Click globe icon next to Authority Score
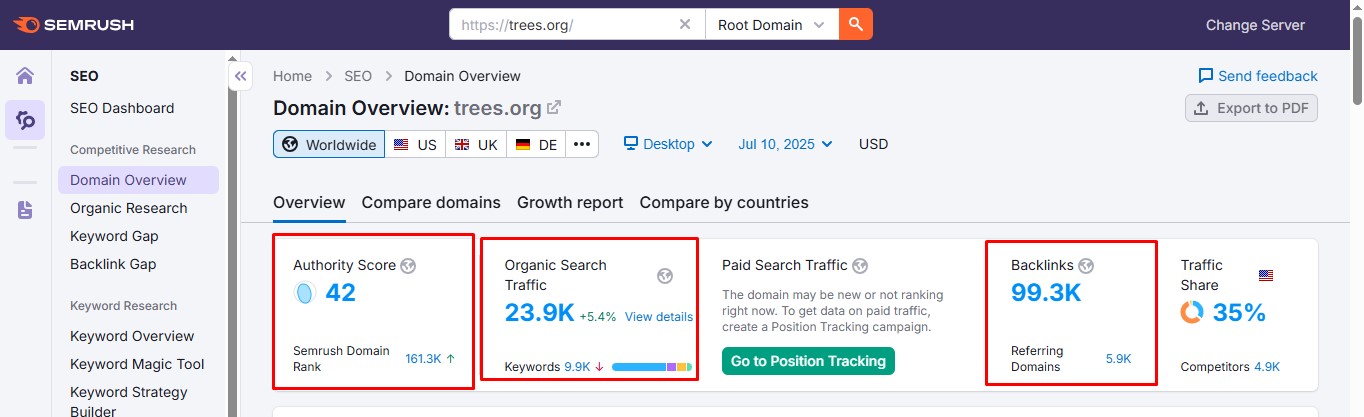This screenshot has height=417, width=1364. [x=407, y=266]
